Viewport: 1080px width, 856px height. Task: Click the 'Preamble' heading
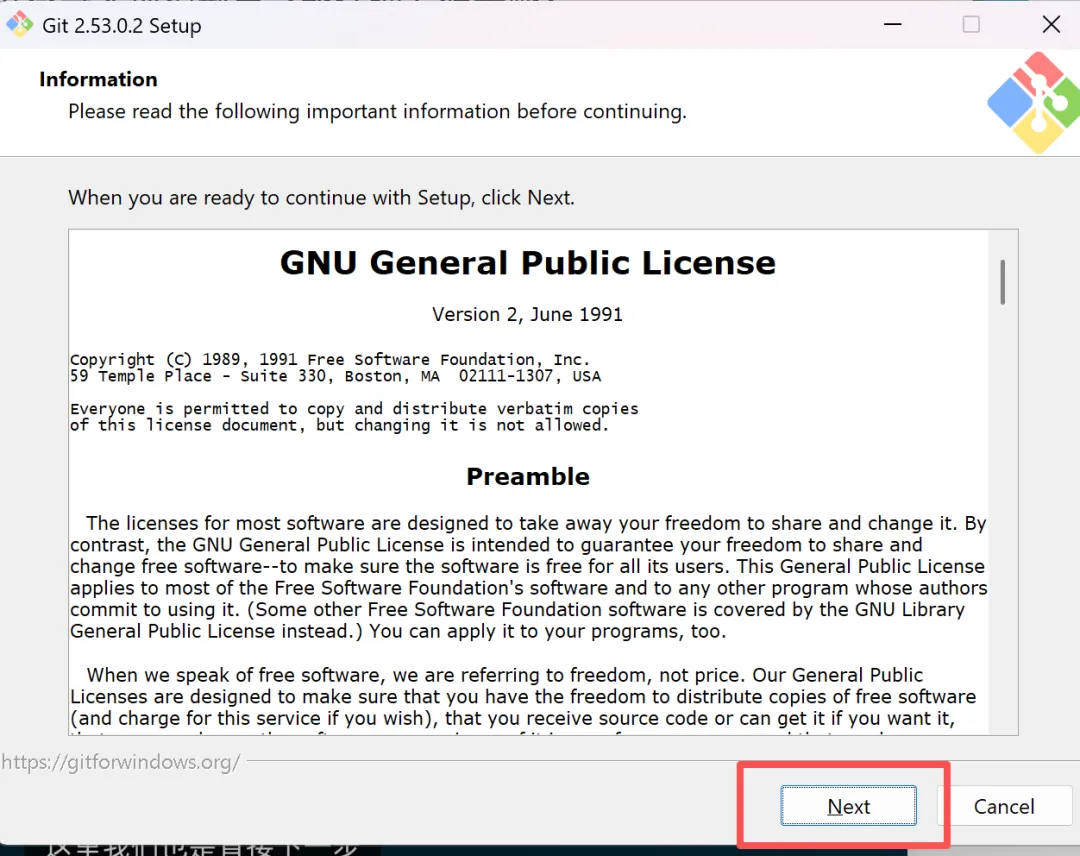point(528,477)
